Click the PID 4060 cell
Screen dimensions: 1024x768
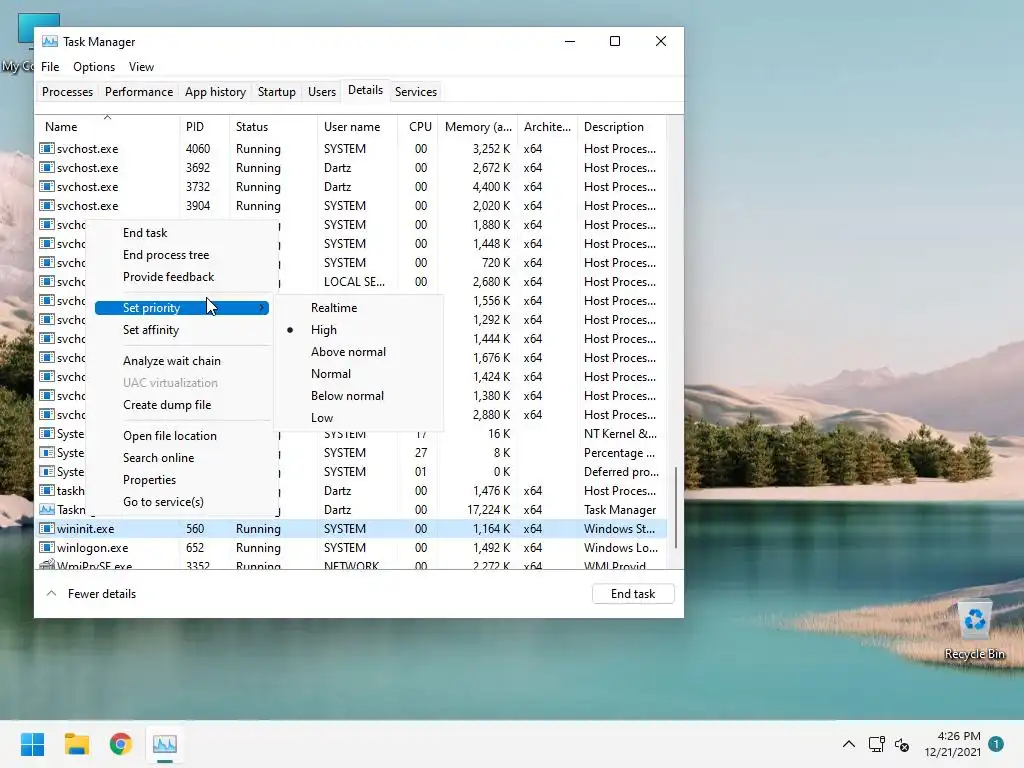click(x=198, y=148)
